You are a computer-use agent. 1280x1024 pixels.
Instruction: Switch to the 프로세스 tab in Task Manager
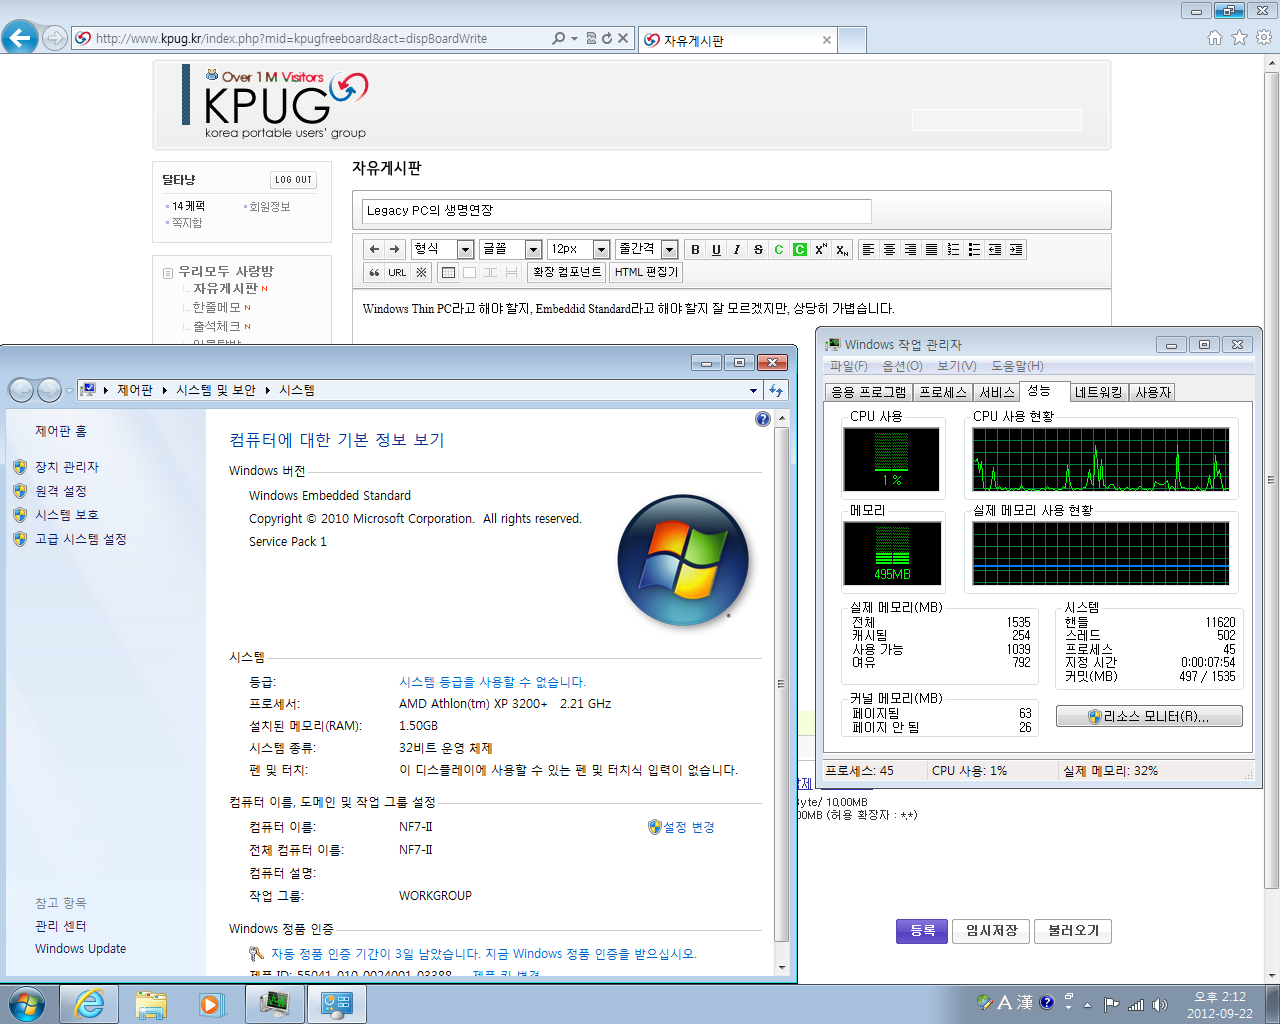click(943, 392)
